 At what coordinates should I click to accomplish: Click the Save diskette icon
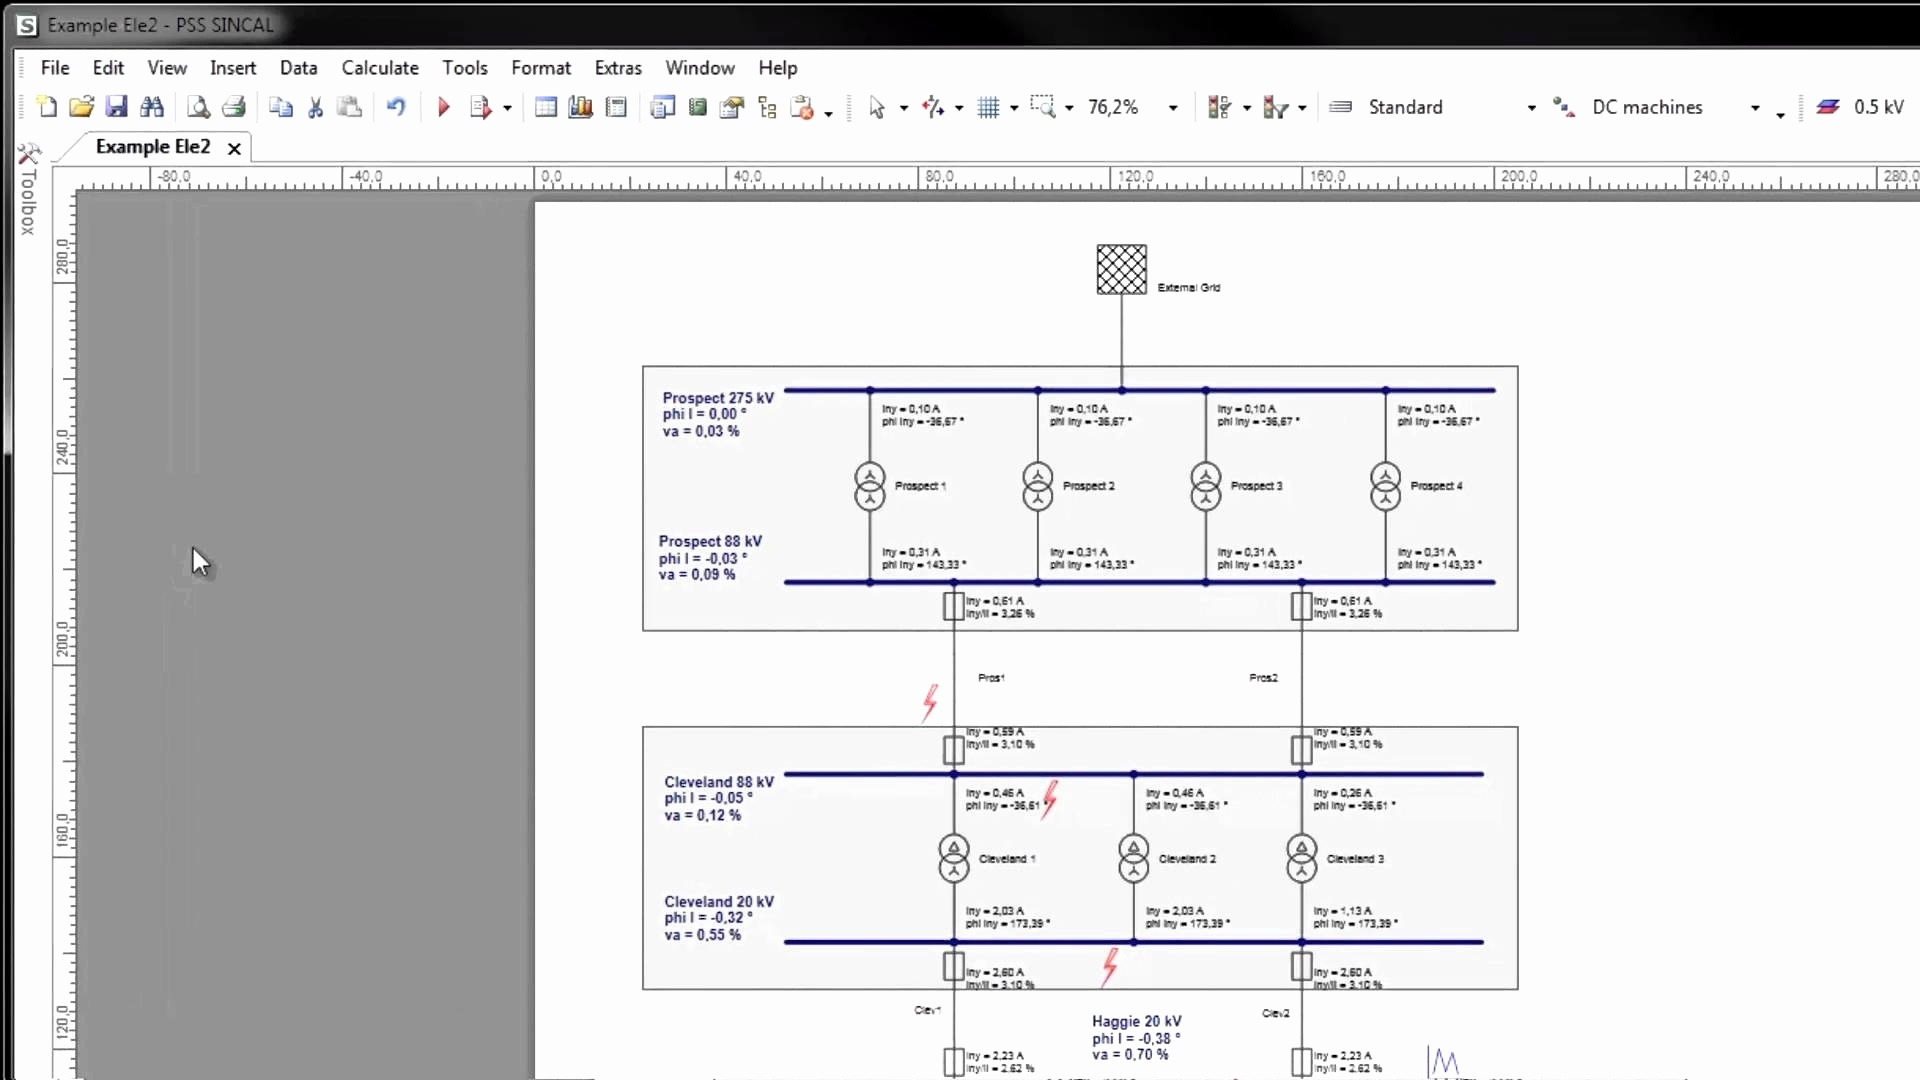tap(117, 107)
